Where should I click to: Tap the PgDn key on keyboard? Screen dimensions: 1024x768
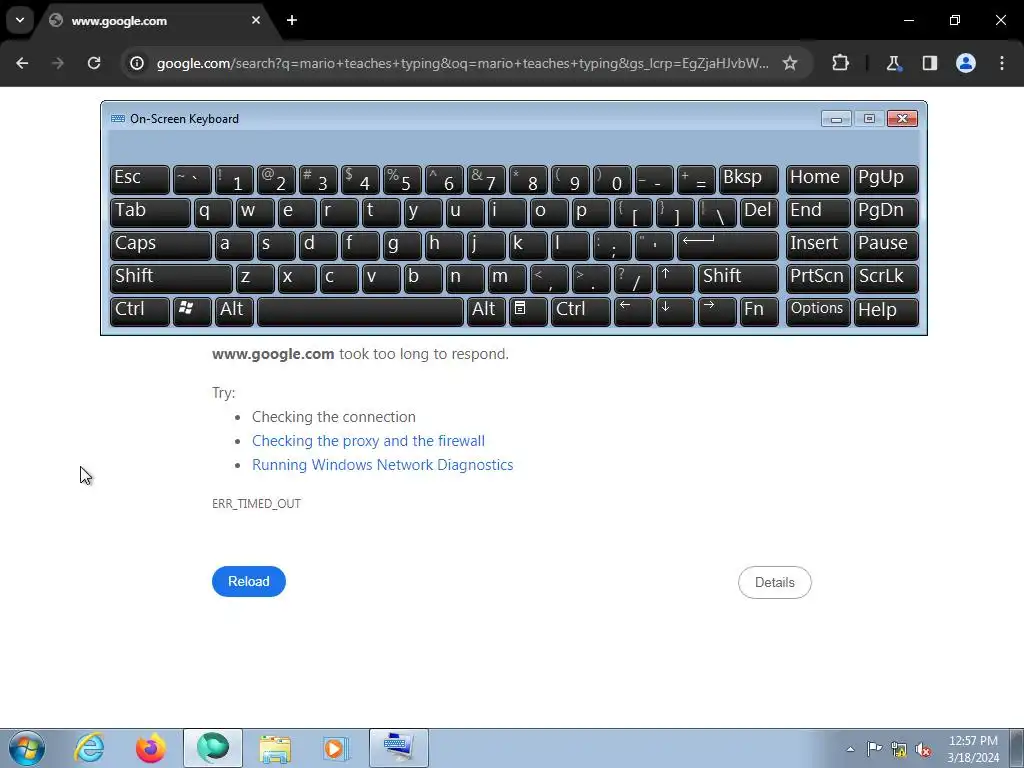click(886, 212)
